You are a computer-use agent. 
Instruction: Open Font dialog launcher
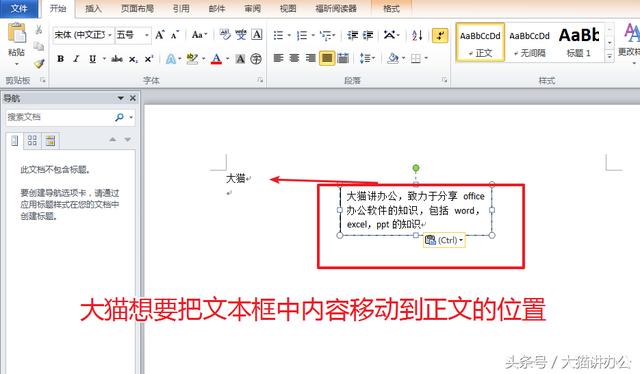pos(260,80)
